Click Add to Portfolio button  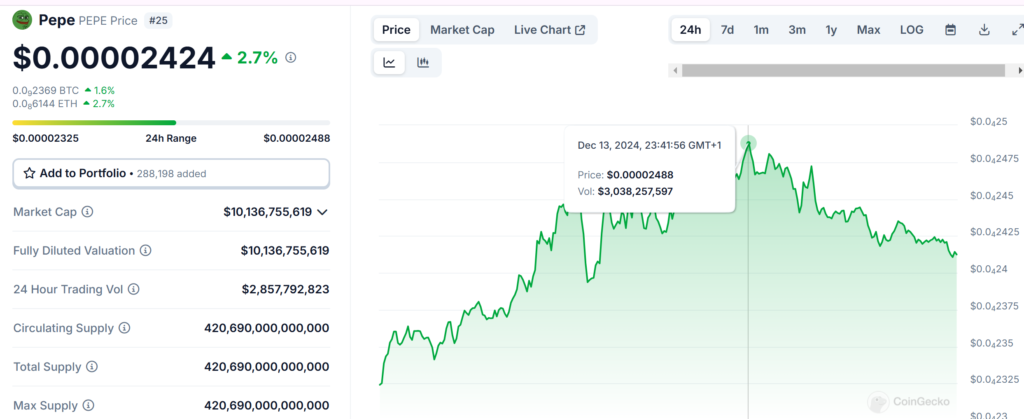tap(171, 173)
